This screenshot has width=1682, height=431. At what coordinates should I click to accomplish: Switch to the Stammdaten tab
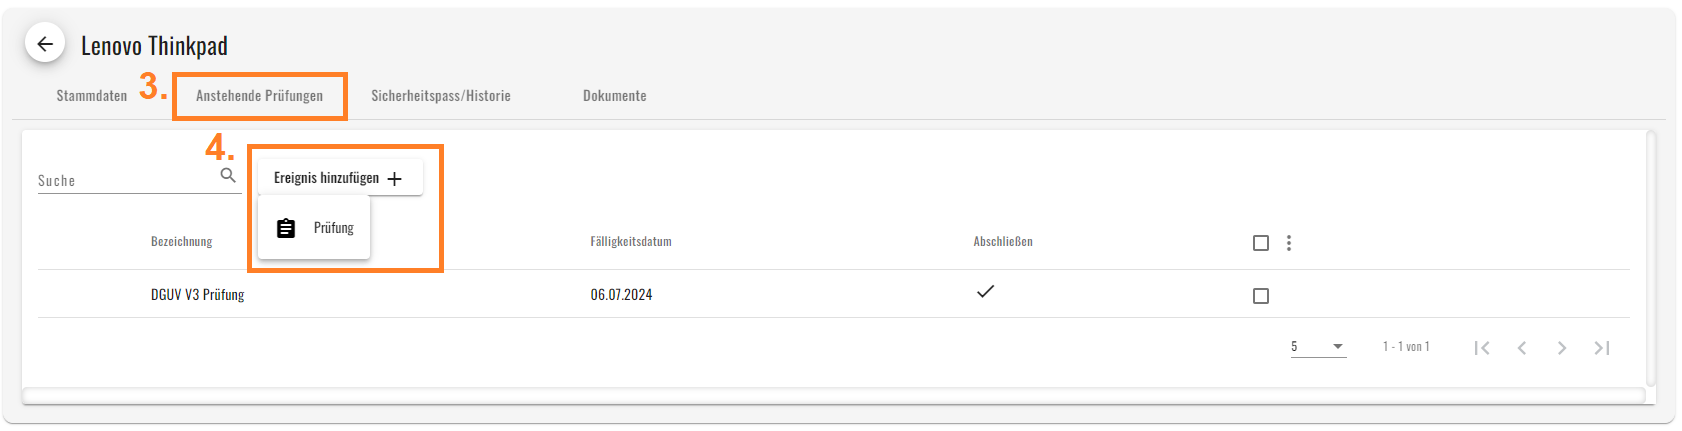[92, 96]
